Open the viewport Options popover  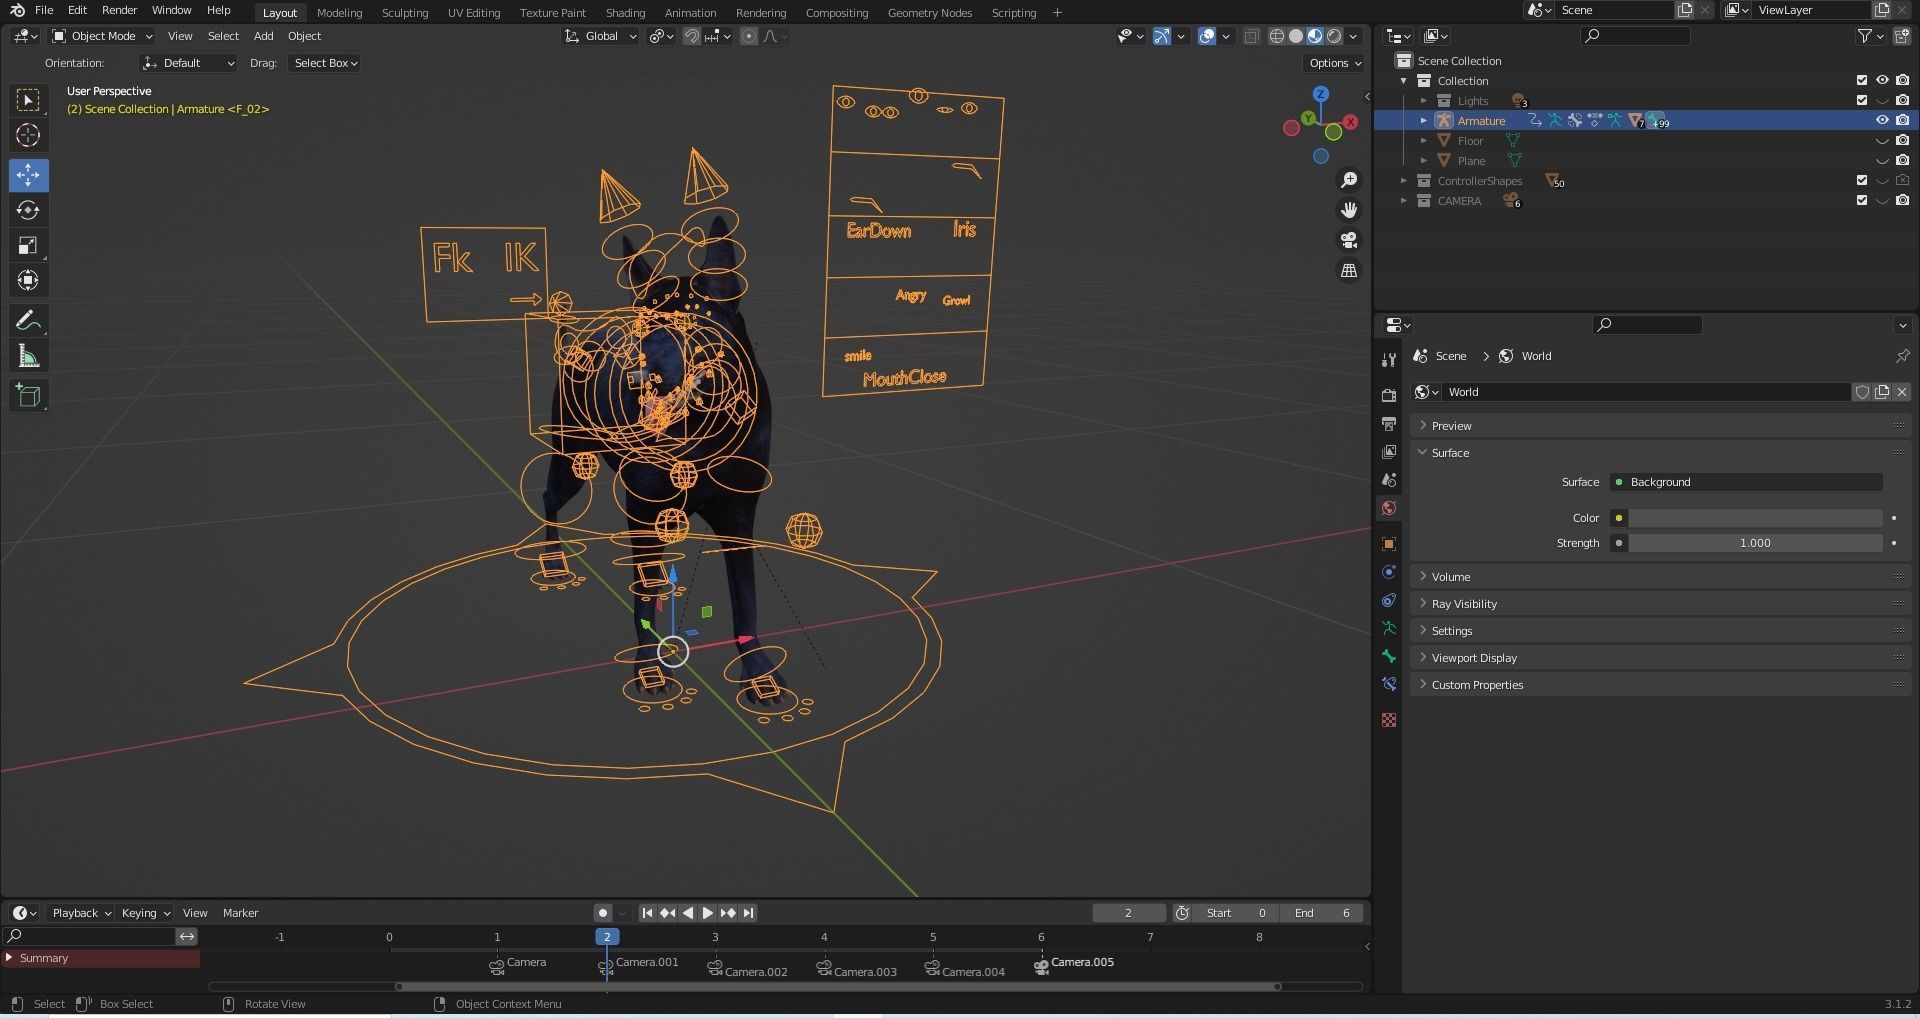[1334, 63]
